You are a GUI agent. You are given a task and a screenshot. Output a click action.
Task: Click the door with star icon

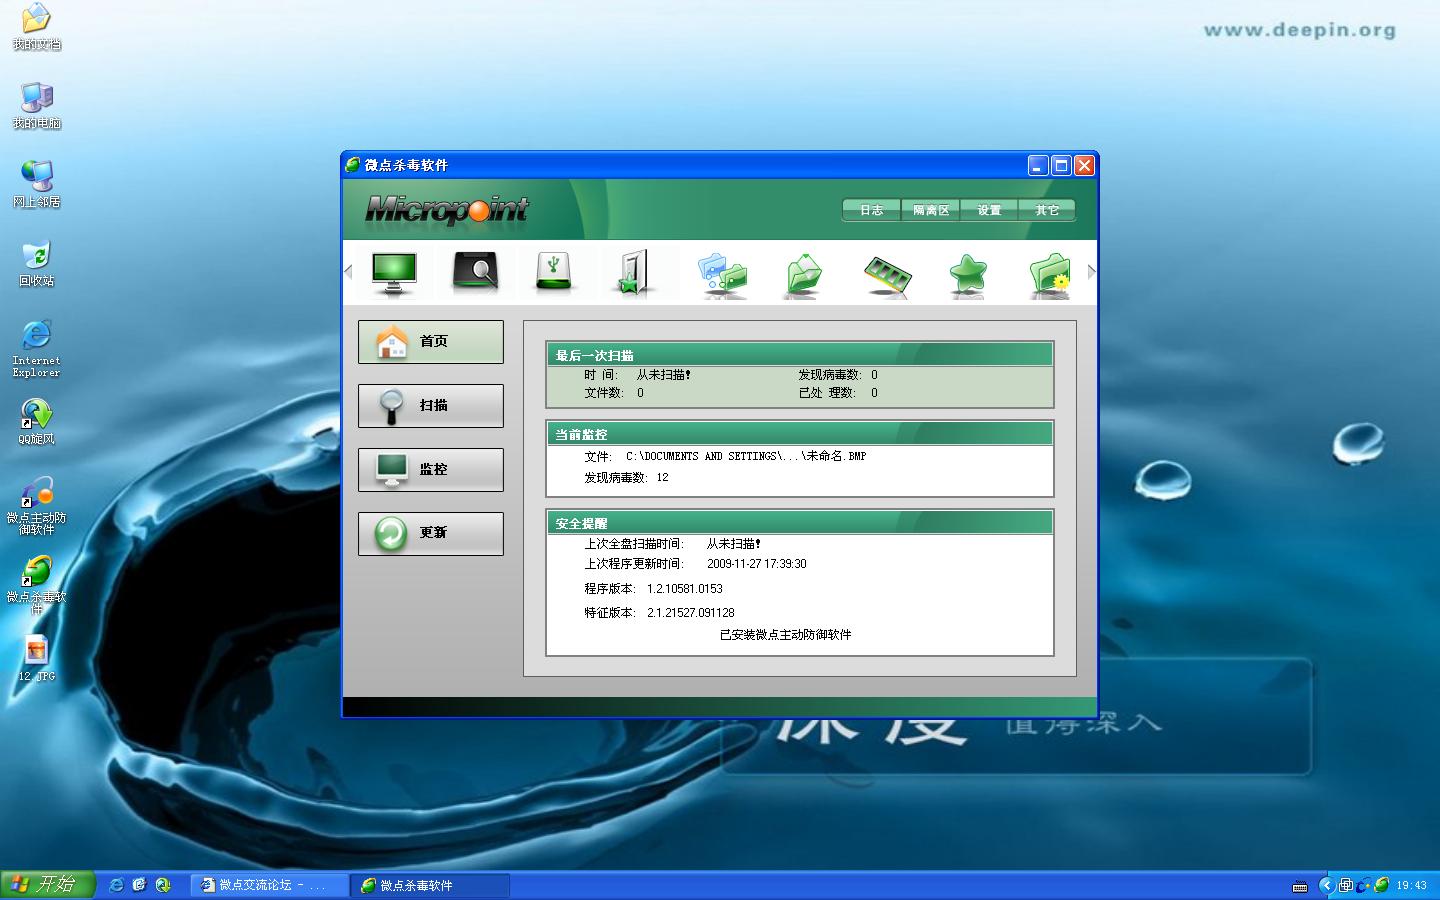point(632,273)
